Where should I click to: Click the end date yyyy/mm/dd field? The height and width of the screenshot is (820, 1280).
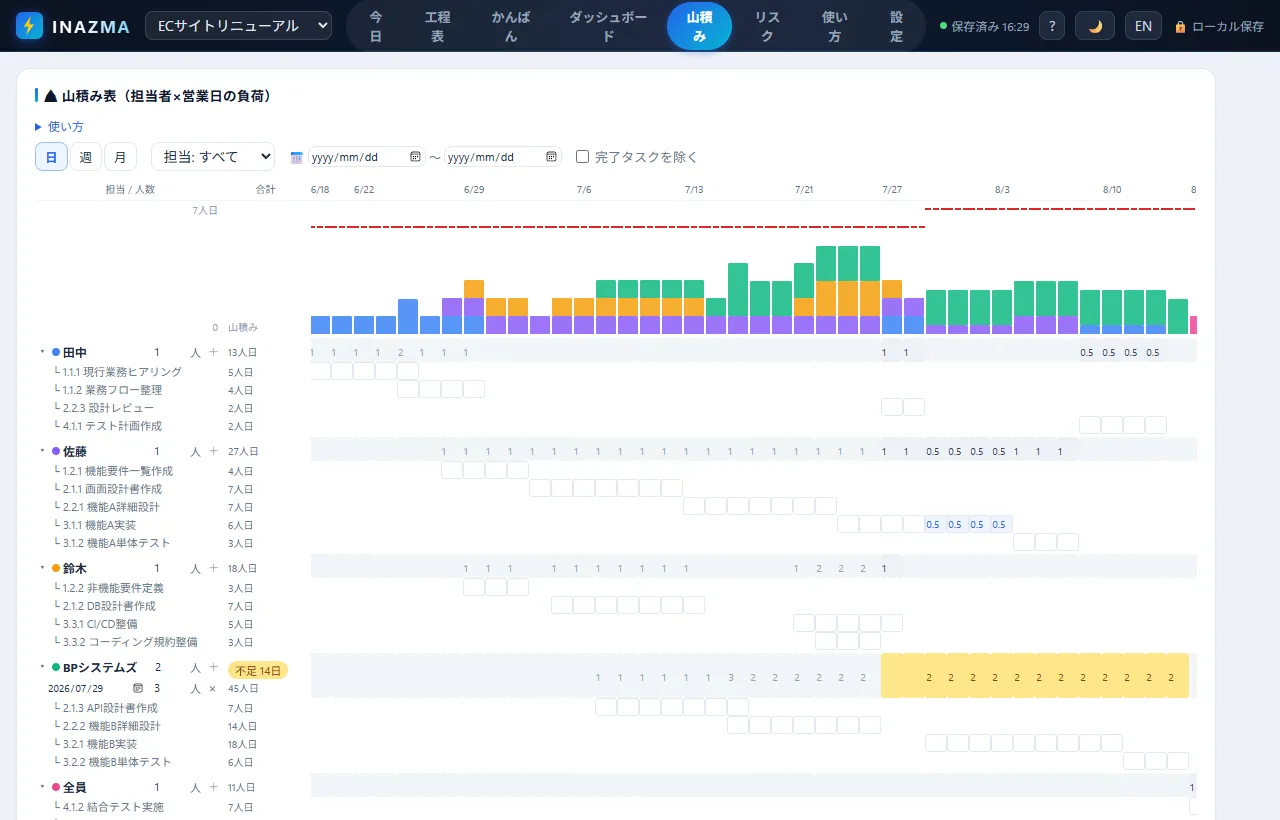click(x=503, y=157)
